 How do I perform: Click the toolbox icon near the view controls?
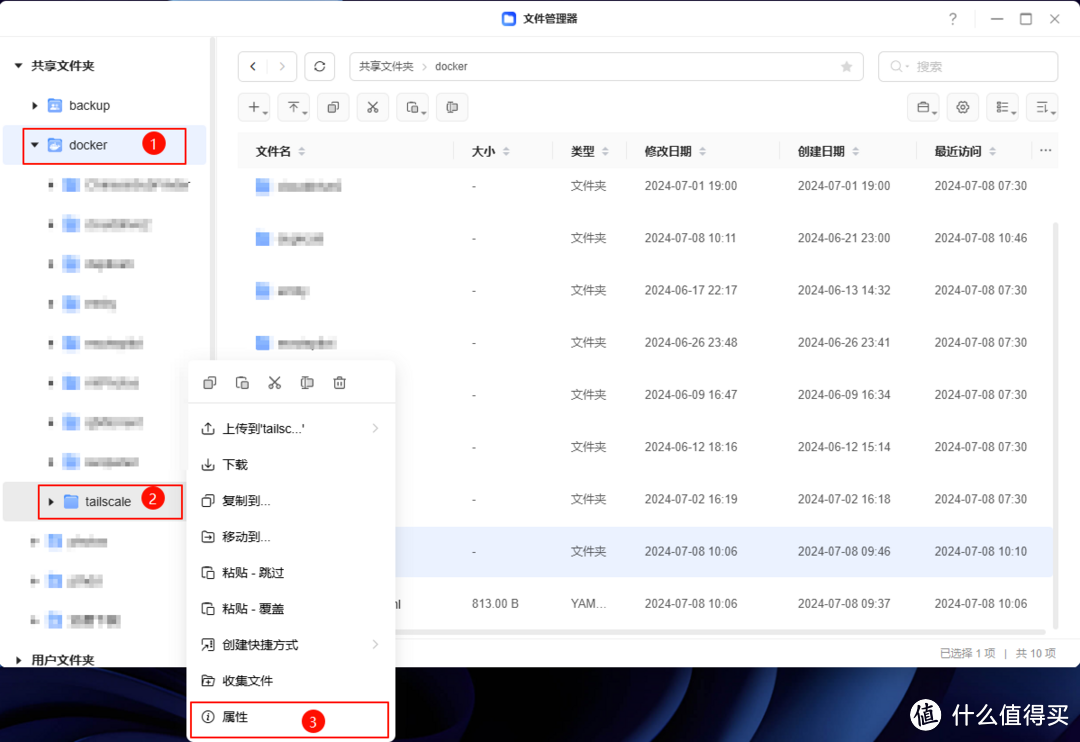point(922,107)
